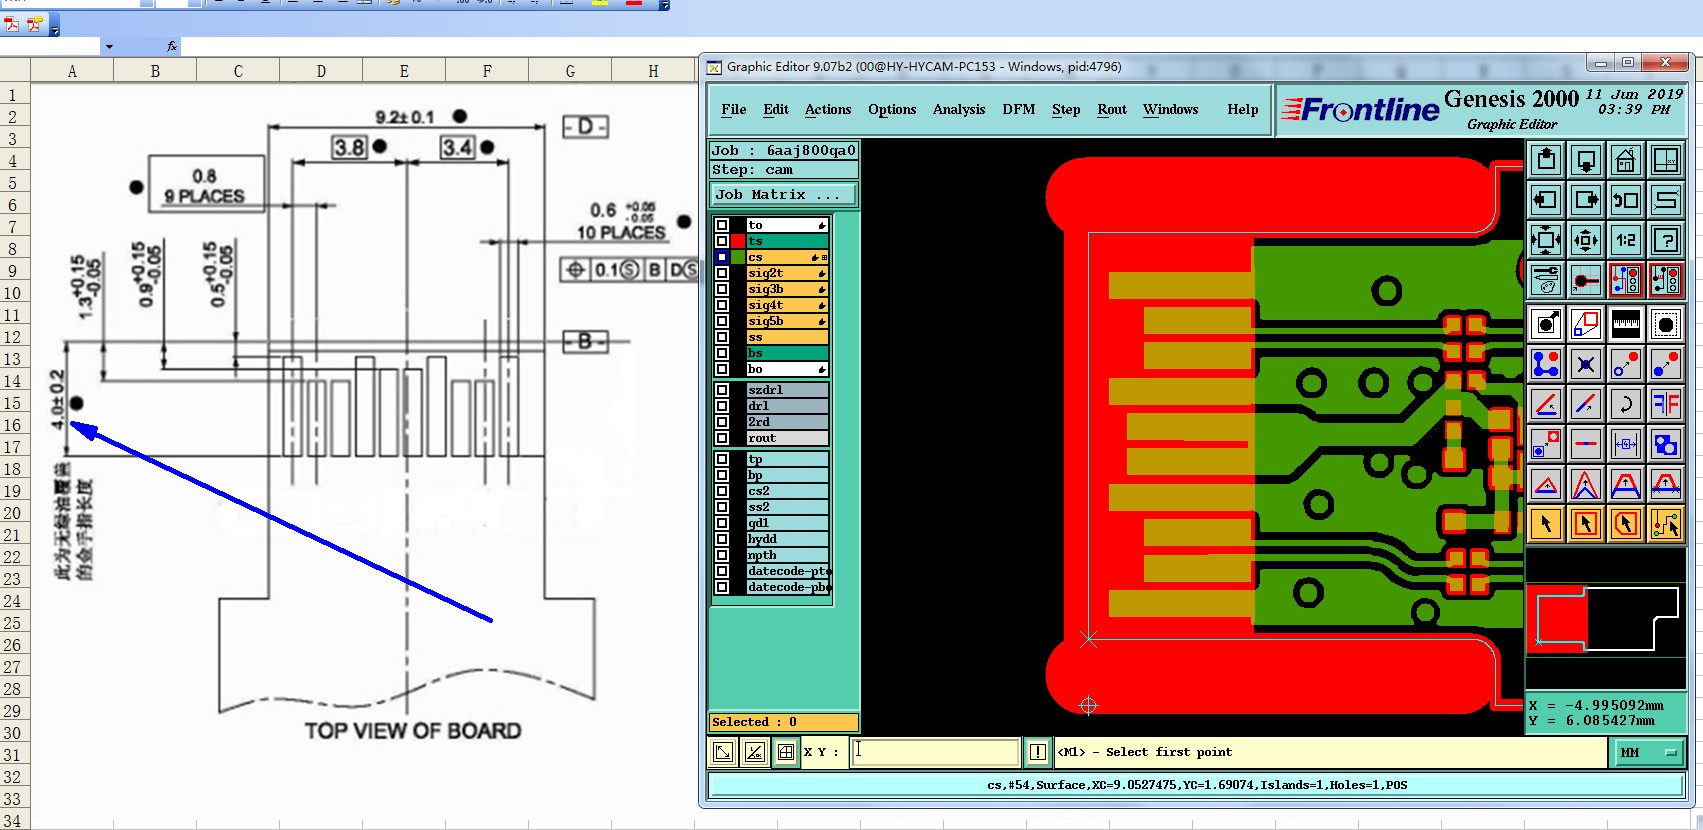Click the overview thumbnail of the board

[1606, 620]
